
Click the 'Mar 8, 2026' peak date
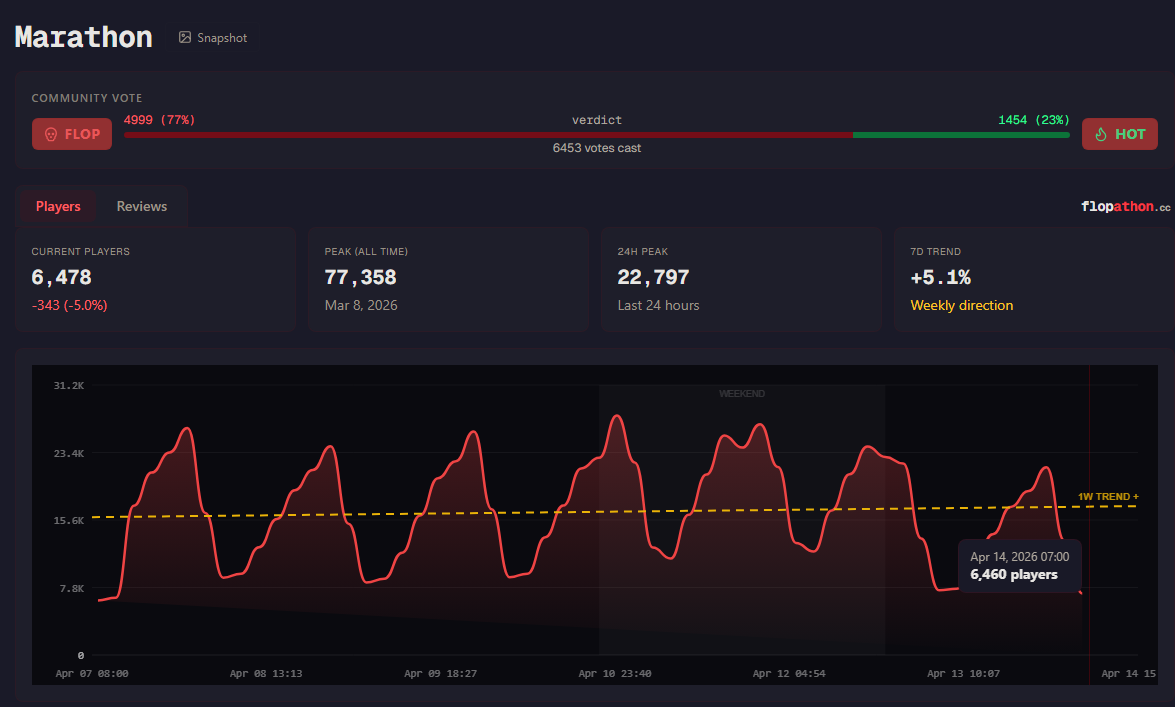click(x=361, y=305)
